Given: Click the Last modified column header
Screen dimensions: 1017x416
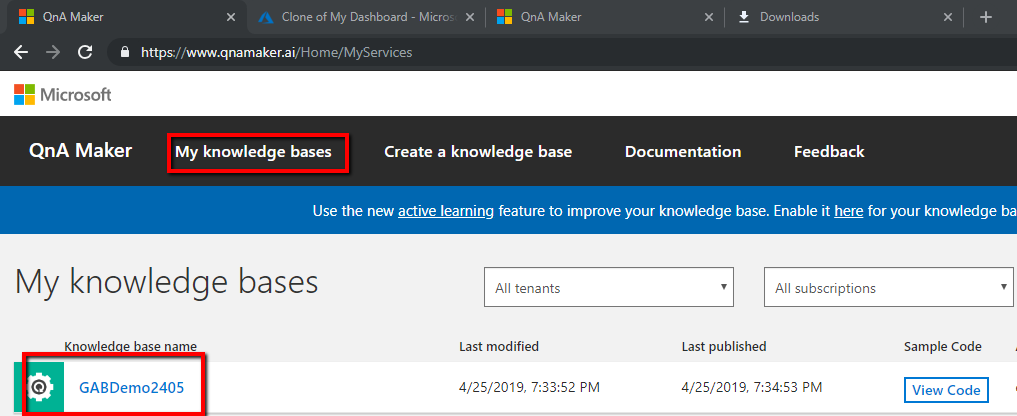Looking at the screenshot, I should [499, 347].
